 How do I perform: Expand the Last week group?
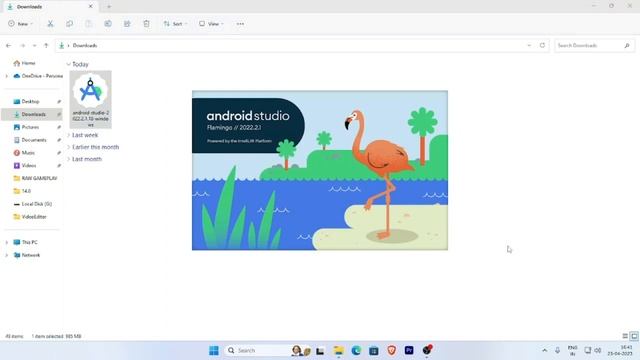(69, 135)
